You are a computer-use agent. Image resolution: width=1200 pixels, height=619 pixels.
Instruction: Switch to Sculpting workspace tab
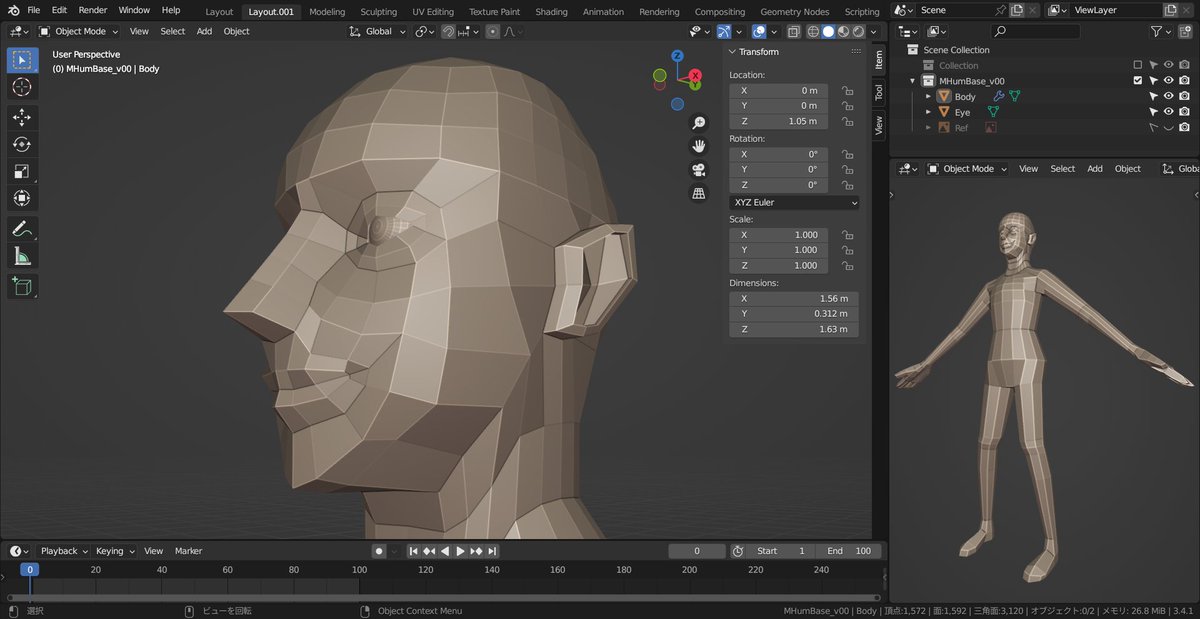[x=379, y=12]
